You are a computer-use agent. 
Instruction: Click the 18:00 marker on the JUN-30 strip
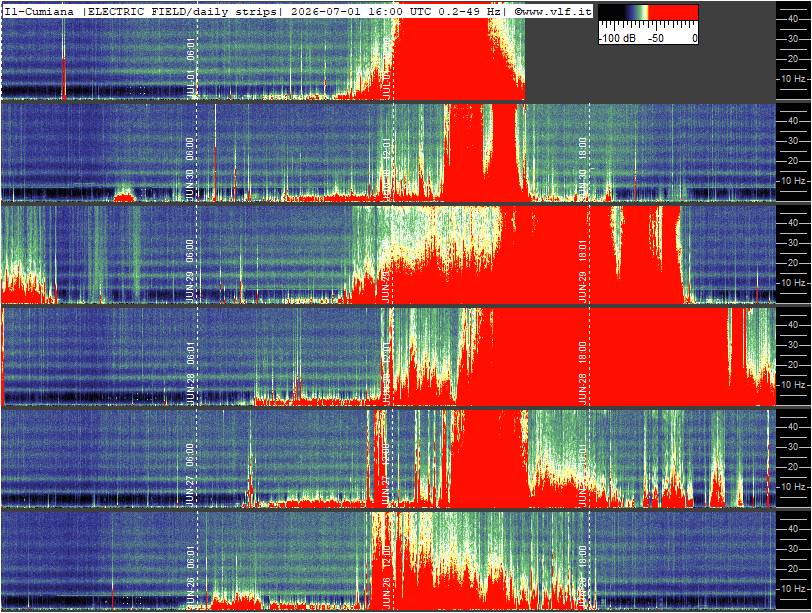point(582,148)
